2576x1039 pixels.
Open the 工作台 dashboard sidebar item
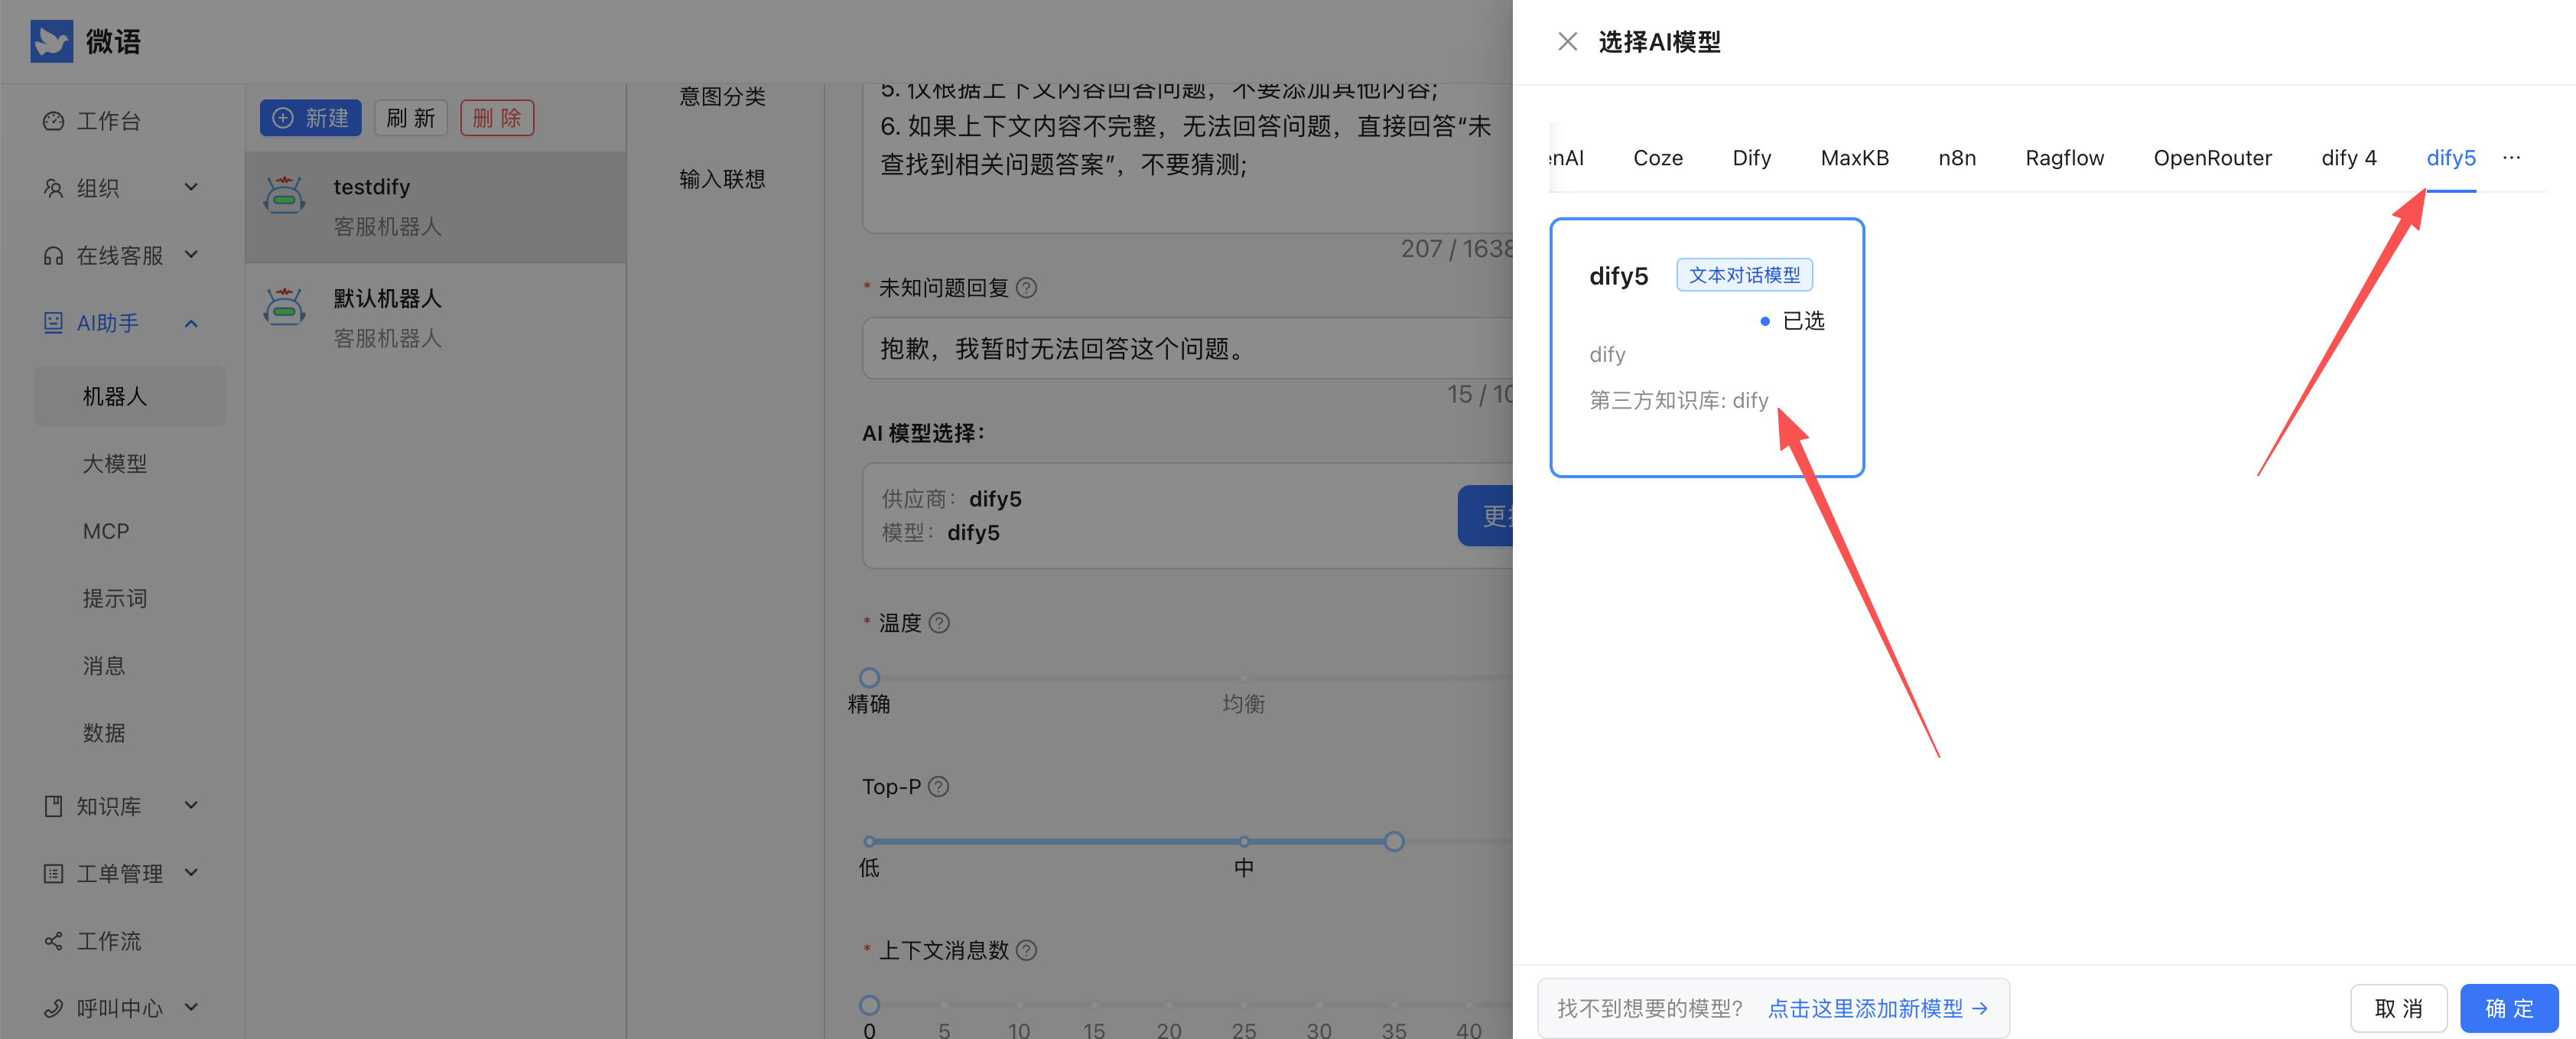pos(108,121)
